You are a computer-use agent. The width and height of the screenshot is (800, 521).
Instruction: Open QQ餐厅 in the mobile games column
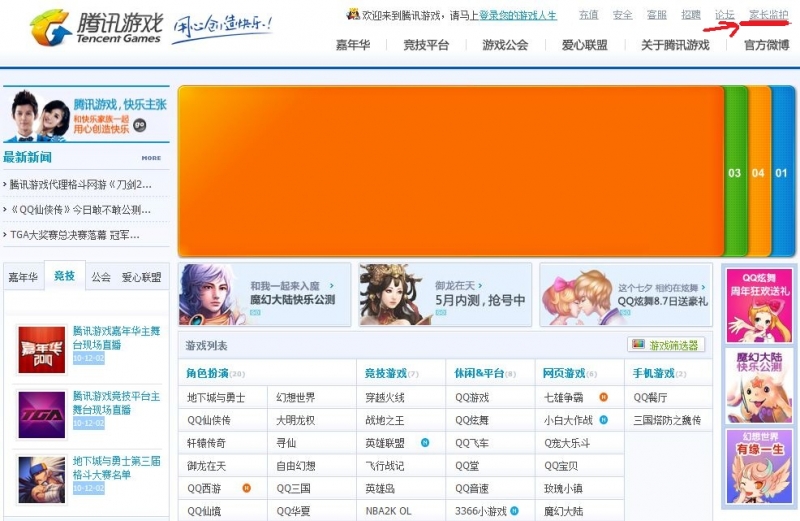pos(651,398)
